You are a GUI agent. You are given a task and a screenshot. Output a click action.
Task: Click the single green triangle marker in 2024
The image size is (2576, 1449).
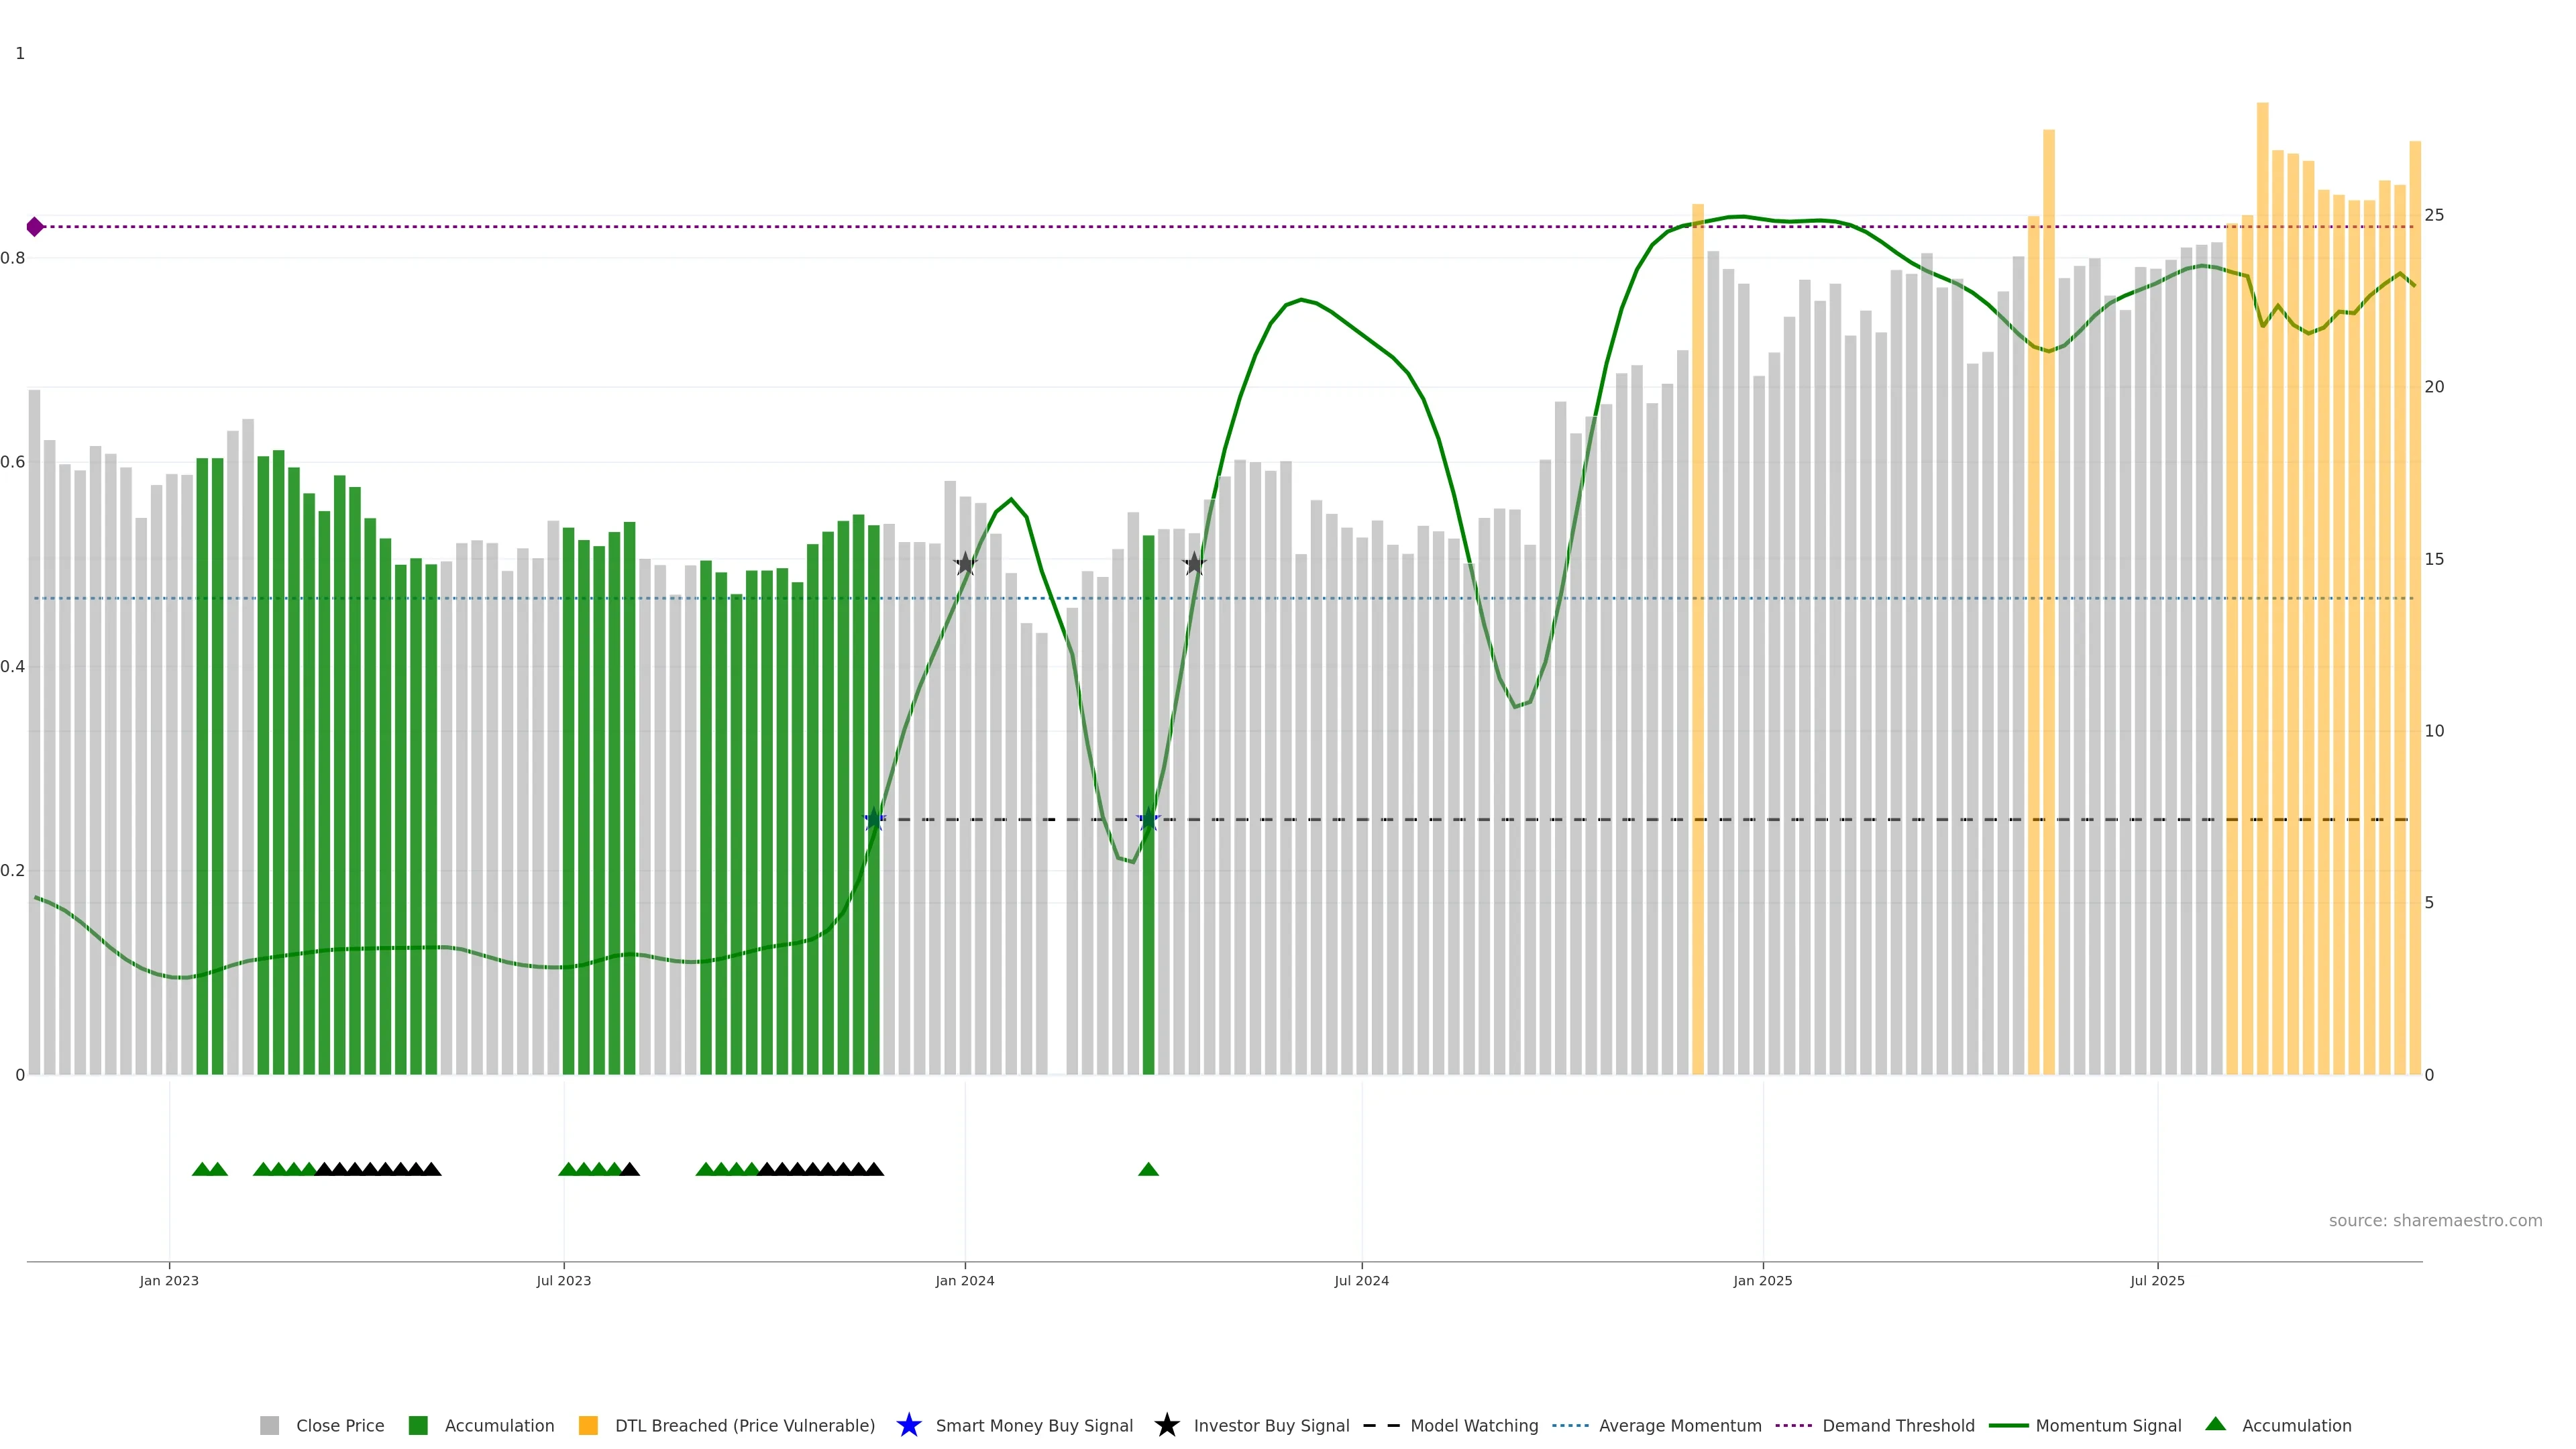(1148, 1169)
